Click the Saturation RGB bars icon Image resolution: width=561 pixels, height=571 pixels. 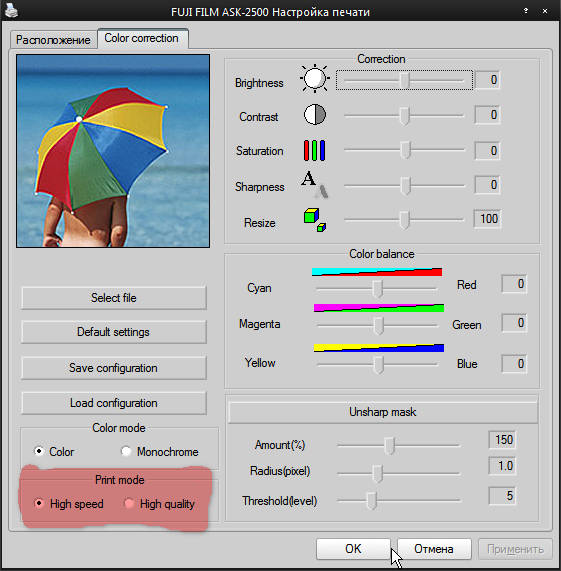[x=315, y=150]
